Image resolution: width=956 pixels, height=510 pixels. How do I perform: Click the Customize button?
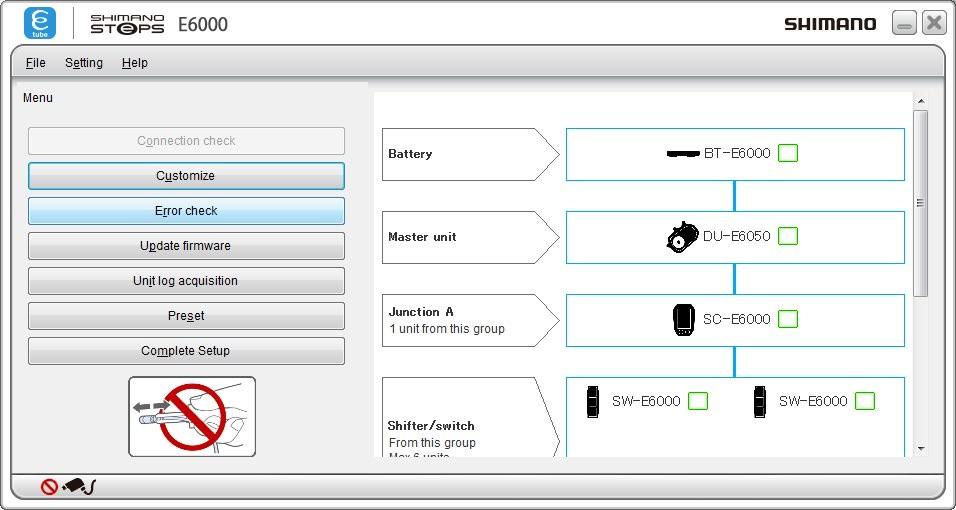pyautogui.click(x=186, y=176)
